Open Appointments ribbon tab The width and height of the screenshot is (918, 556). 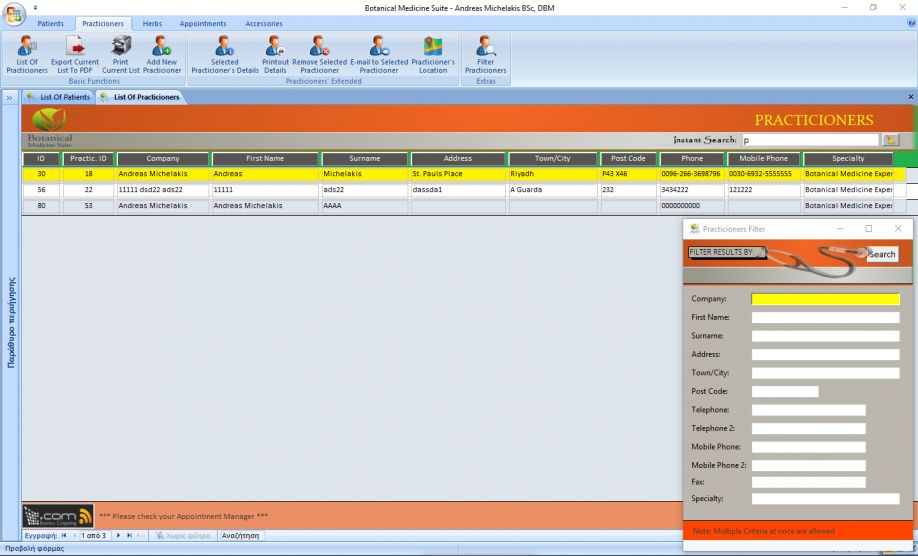click(x=203, y=23)
